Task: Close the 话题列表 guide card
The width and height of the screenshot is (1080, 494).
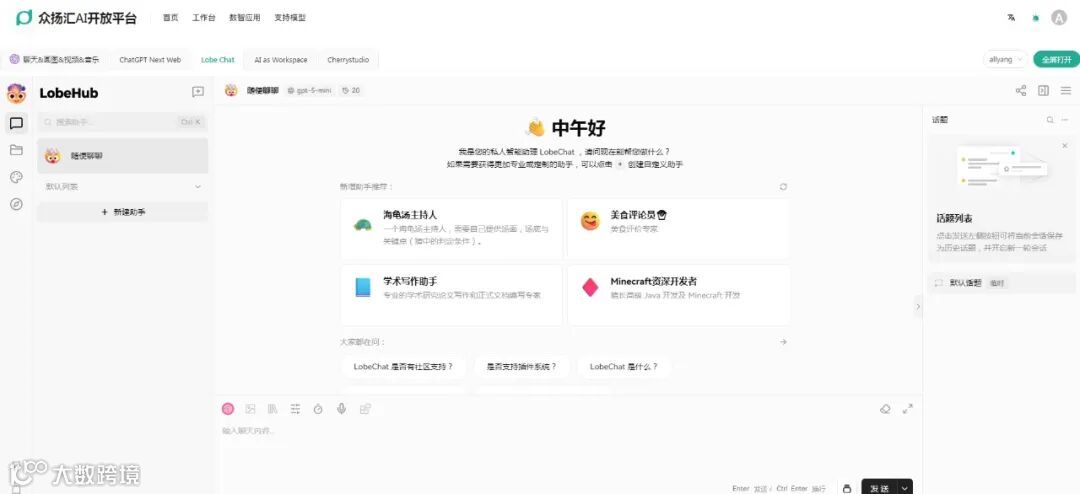Action: [1065, 145]
